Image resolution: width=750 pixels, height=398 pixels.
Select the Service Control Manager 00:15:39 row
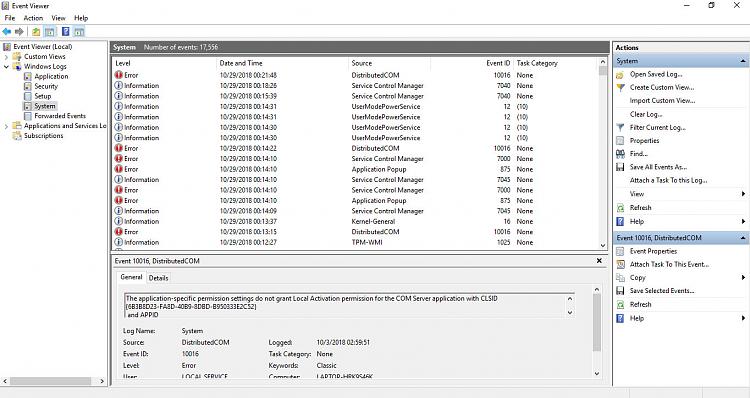[x=355, y=96]
